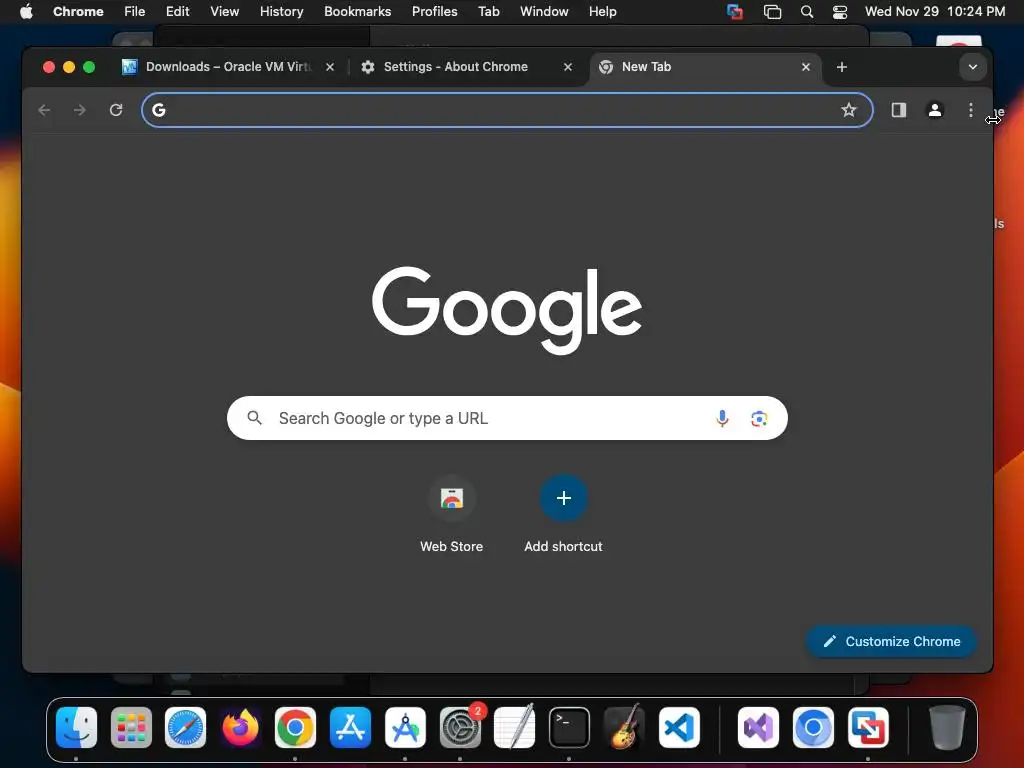Open the App Store from the Dock

pyautogui.click(x=351, y=728)
